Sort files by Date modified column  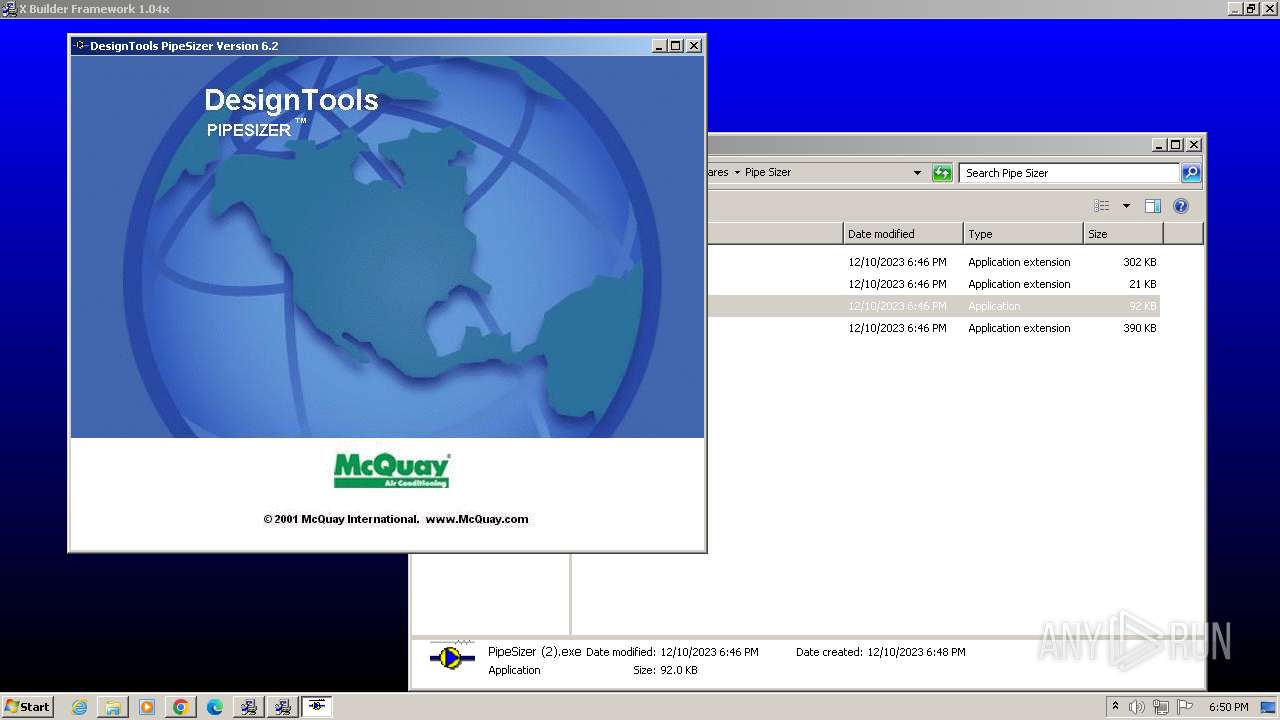click(x=903, y=234)
